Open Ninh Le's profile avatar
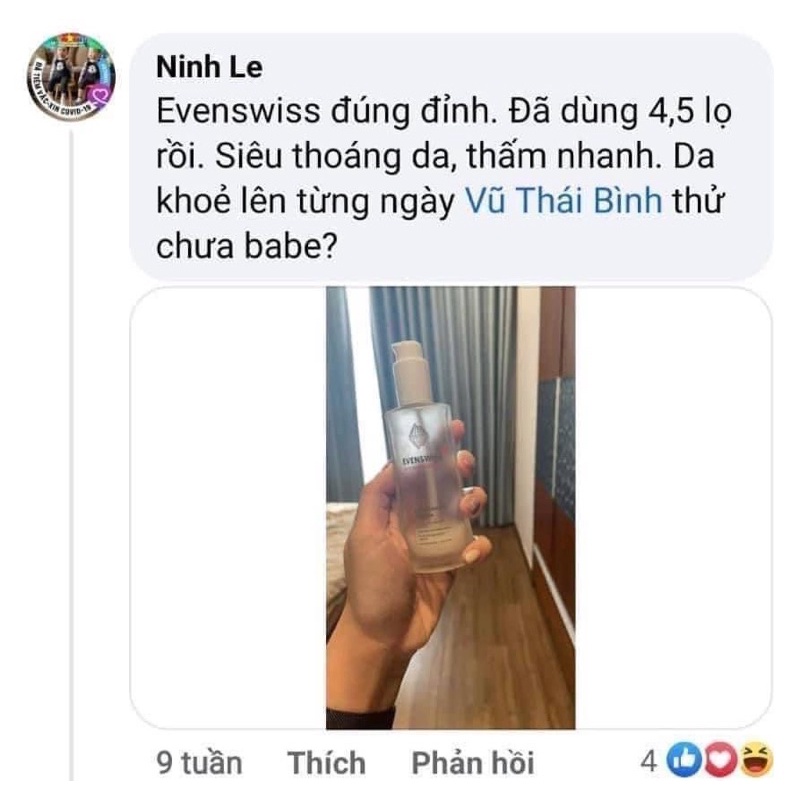The width and height of the screenshot is (800, 800). (71, 77)
